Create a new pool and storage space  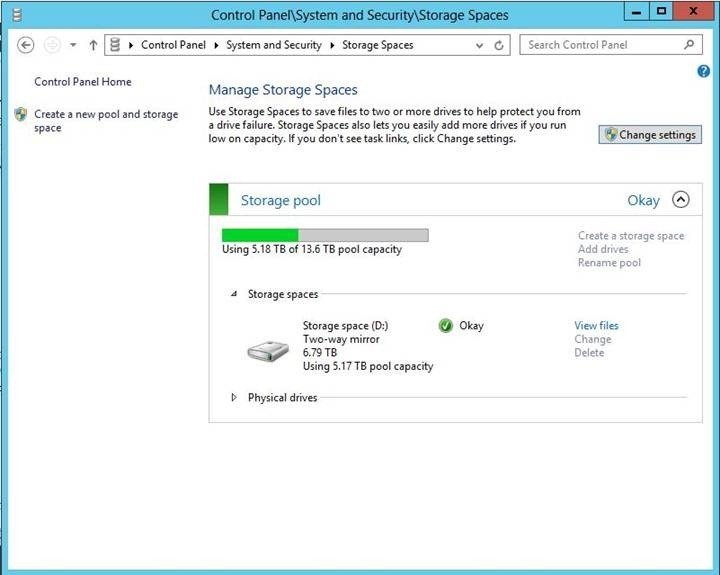(106, 121)
